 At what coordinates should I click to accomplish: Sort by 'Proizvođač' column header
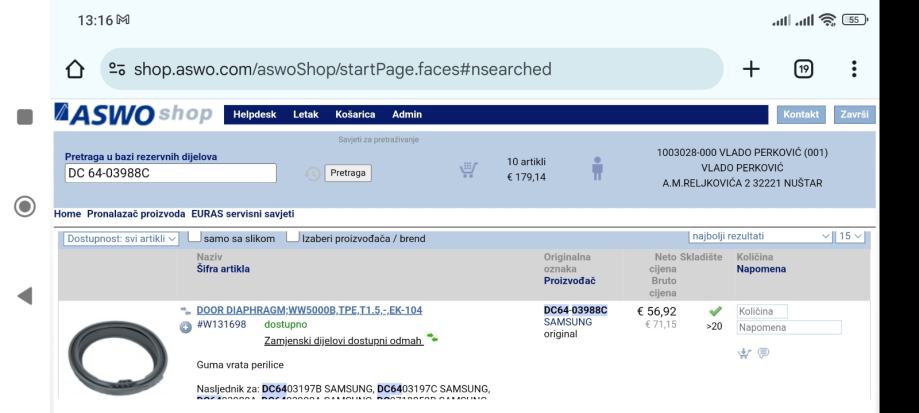[x=570, y=281]
